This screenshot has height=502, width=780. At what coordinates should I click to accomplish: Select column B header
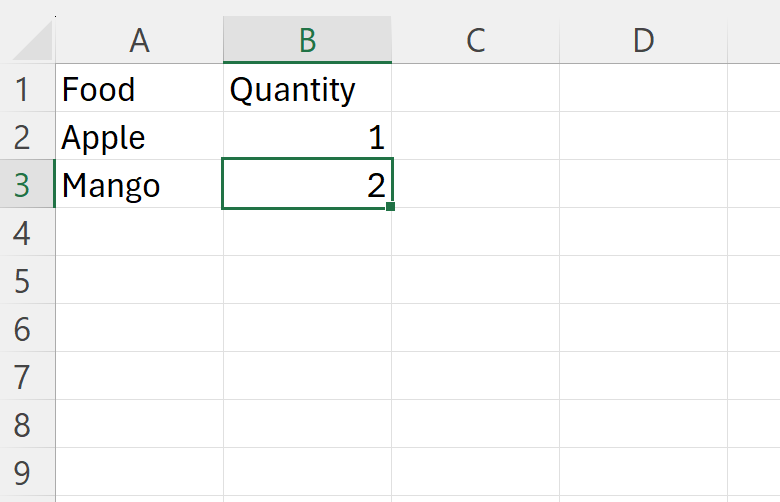[x=307, y=40]
